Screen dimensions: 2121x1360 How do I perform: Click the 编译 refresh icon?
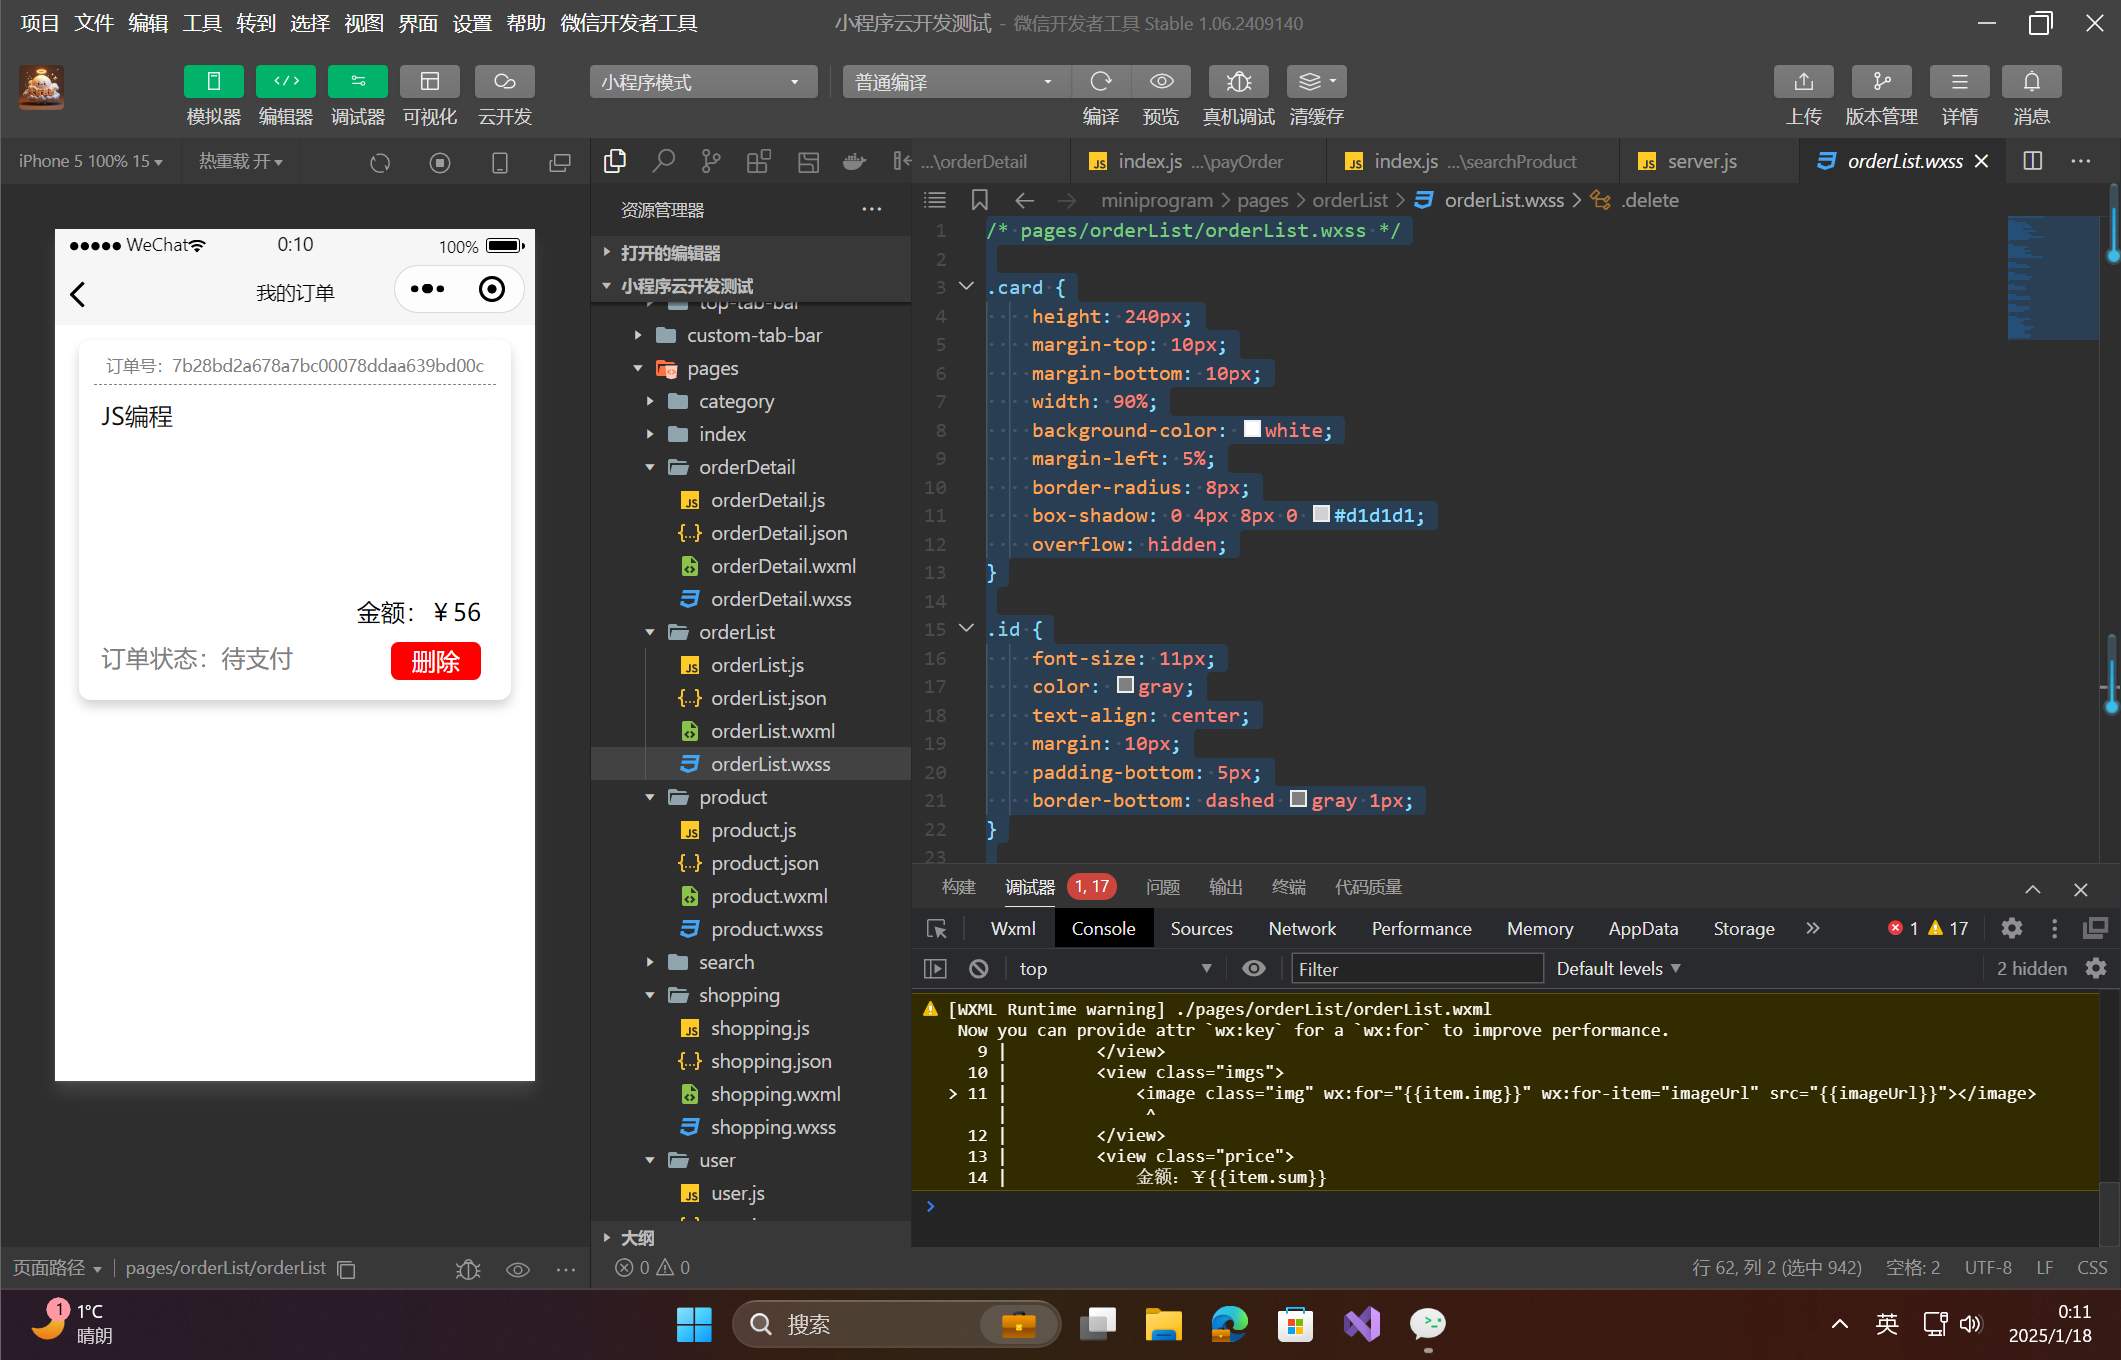[1101, 82]
